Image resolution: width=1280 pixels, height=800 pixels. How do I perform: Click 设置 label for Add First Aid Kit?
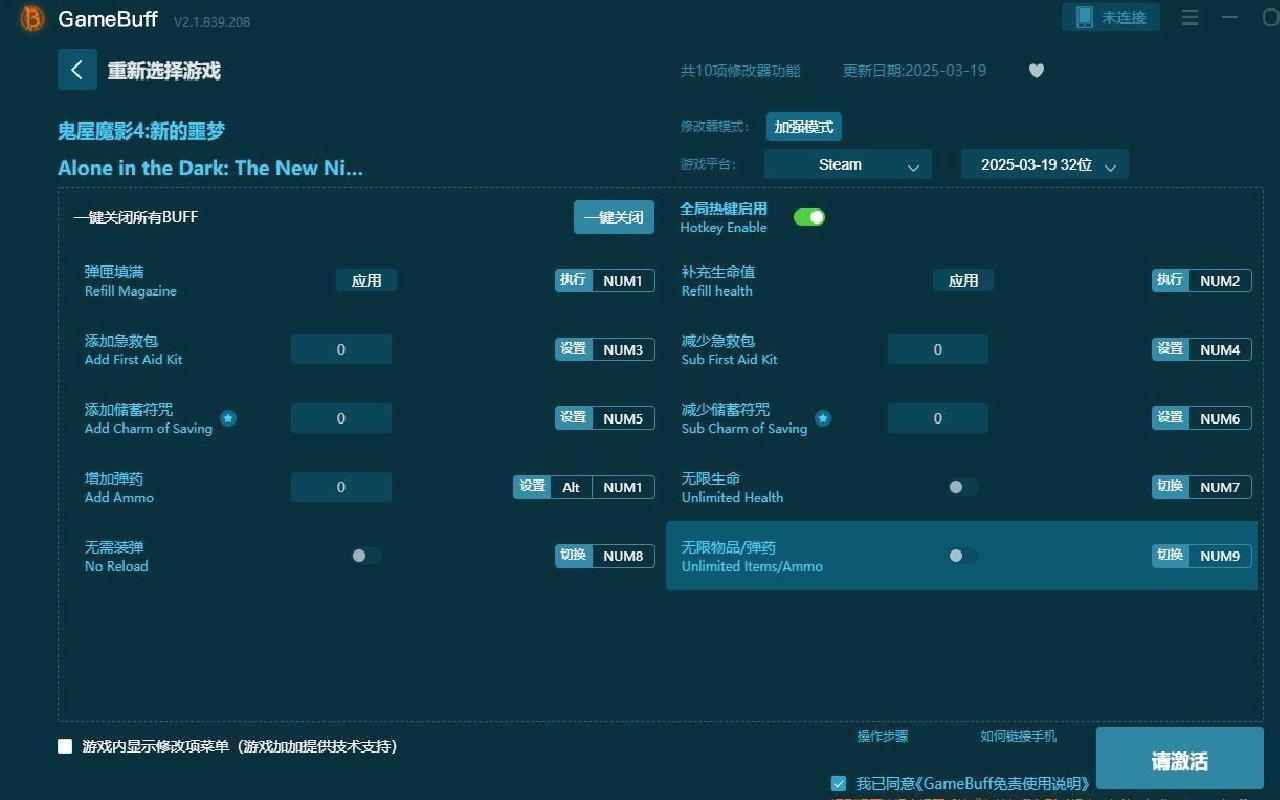pyautogui.click(x=573, y=349)
